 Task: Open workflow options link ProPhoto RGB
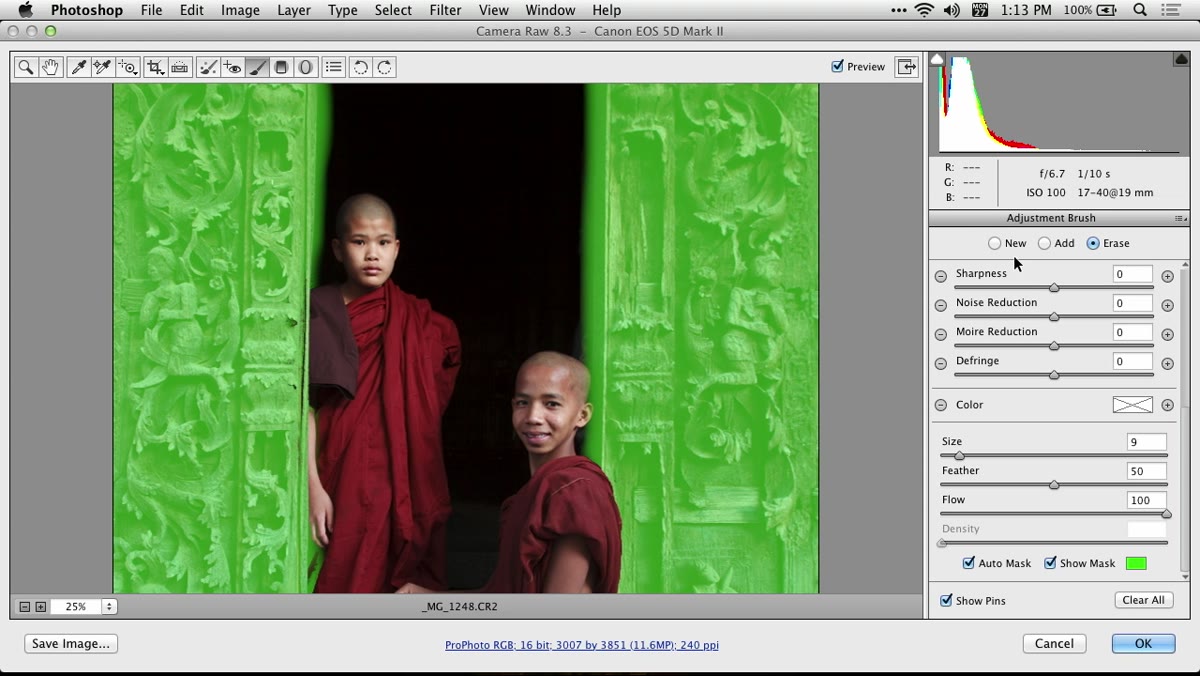click(582, 645)
